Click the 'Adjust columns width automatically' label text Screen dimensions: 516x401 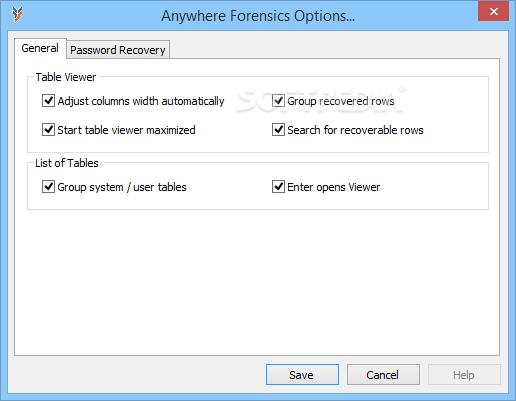click(x=141, y=101)
